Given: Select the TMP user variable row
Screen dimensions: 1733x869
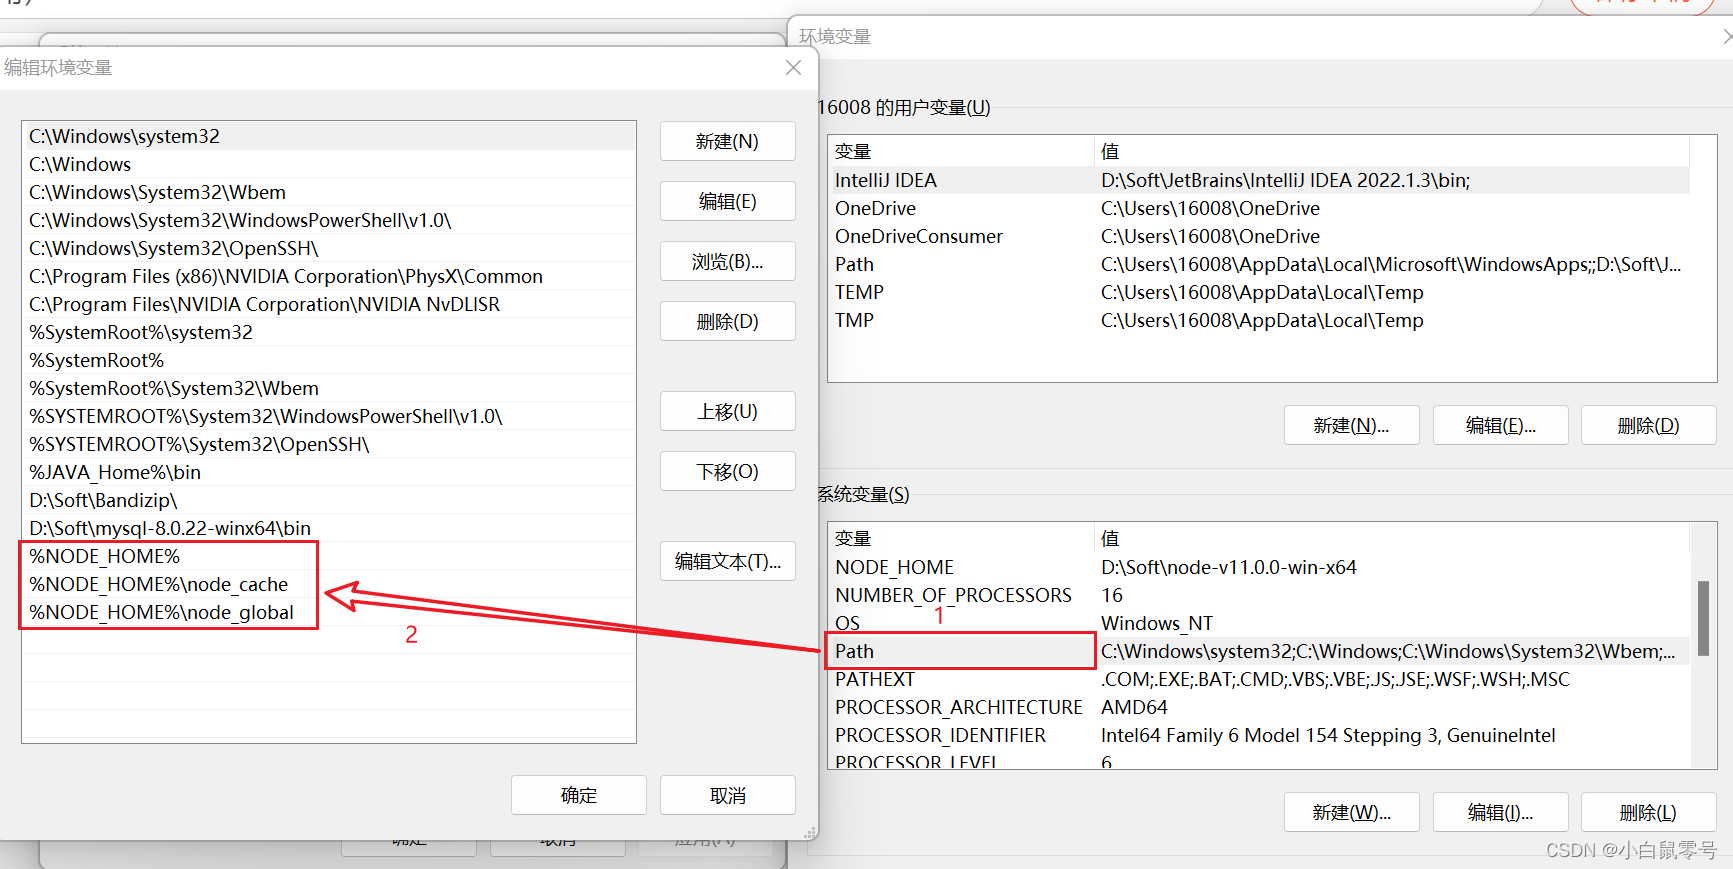Looking at the screenshot, I should tap(1260, 320).
